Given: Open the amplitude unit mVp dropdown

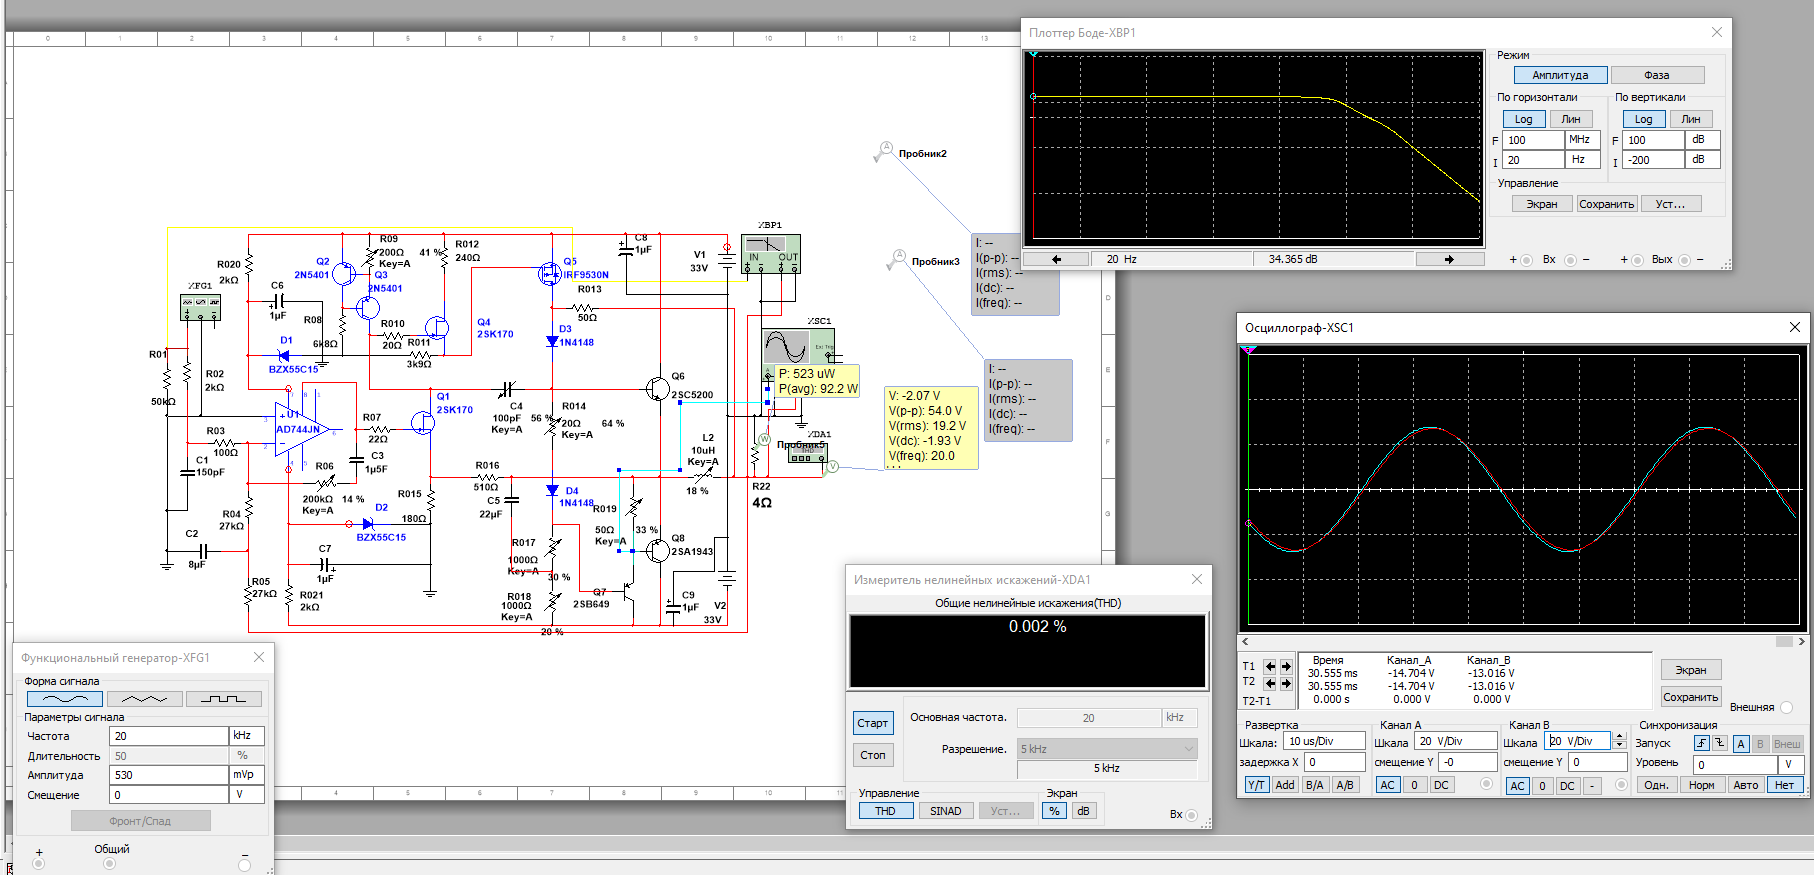Looking at the screenshot, I should point(246,775).
